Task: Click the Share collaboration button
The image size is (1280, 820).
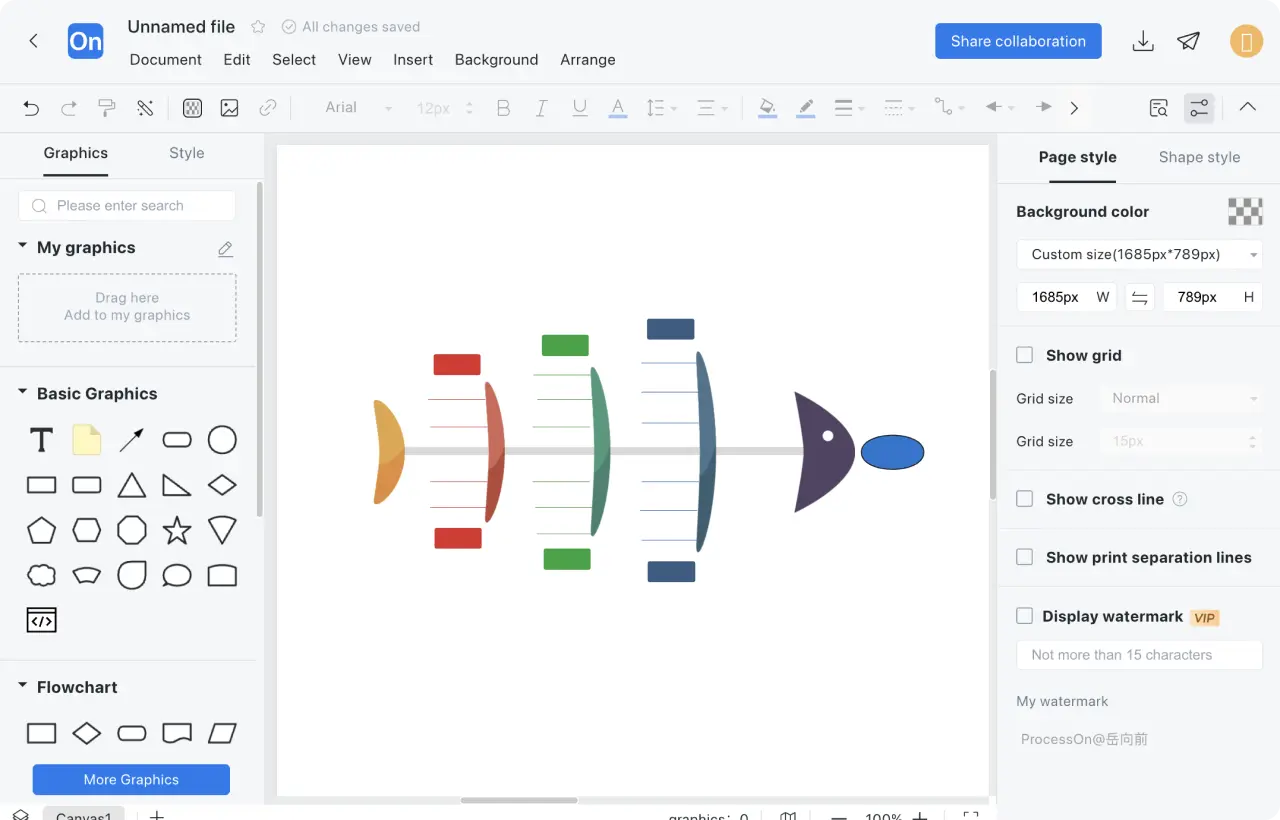Action: point(1018,41)
